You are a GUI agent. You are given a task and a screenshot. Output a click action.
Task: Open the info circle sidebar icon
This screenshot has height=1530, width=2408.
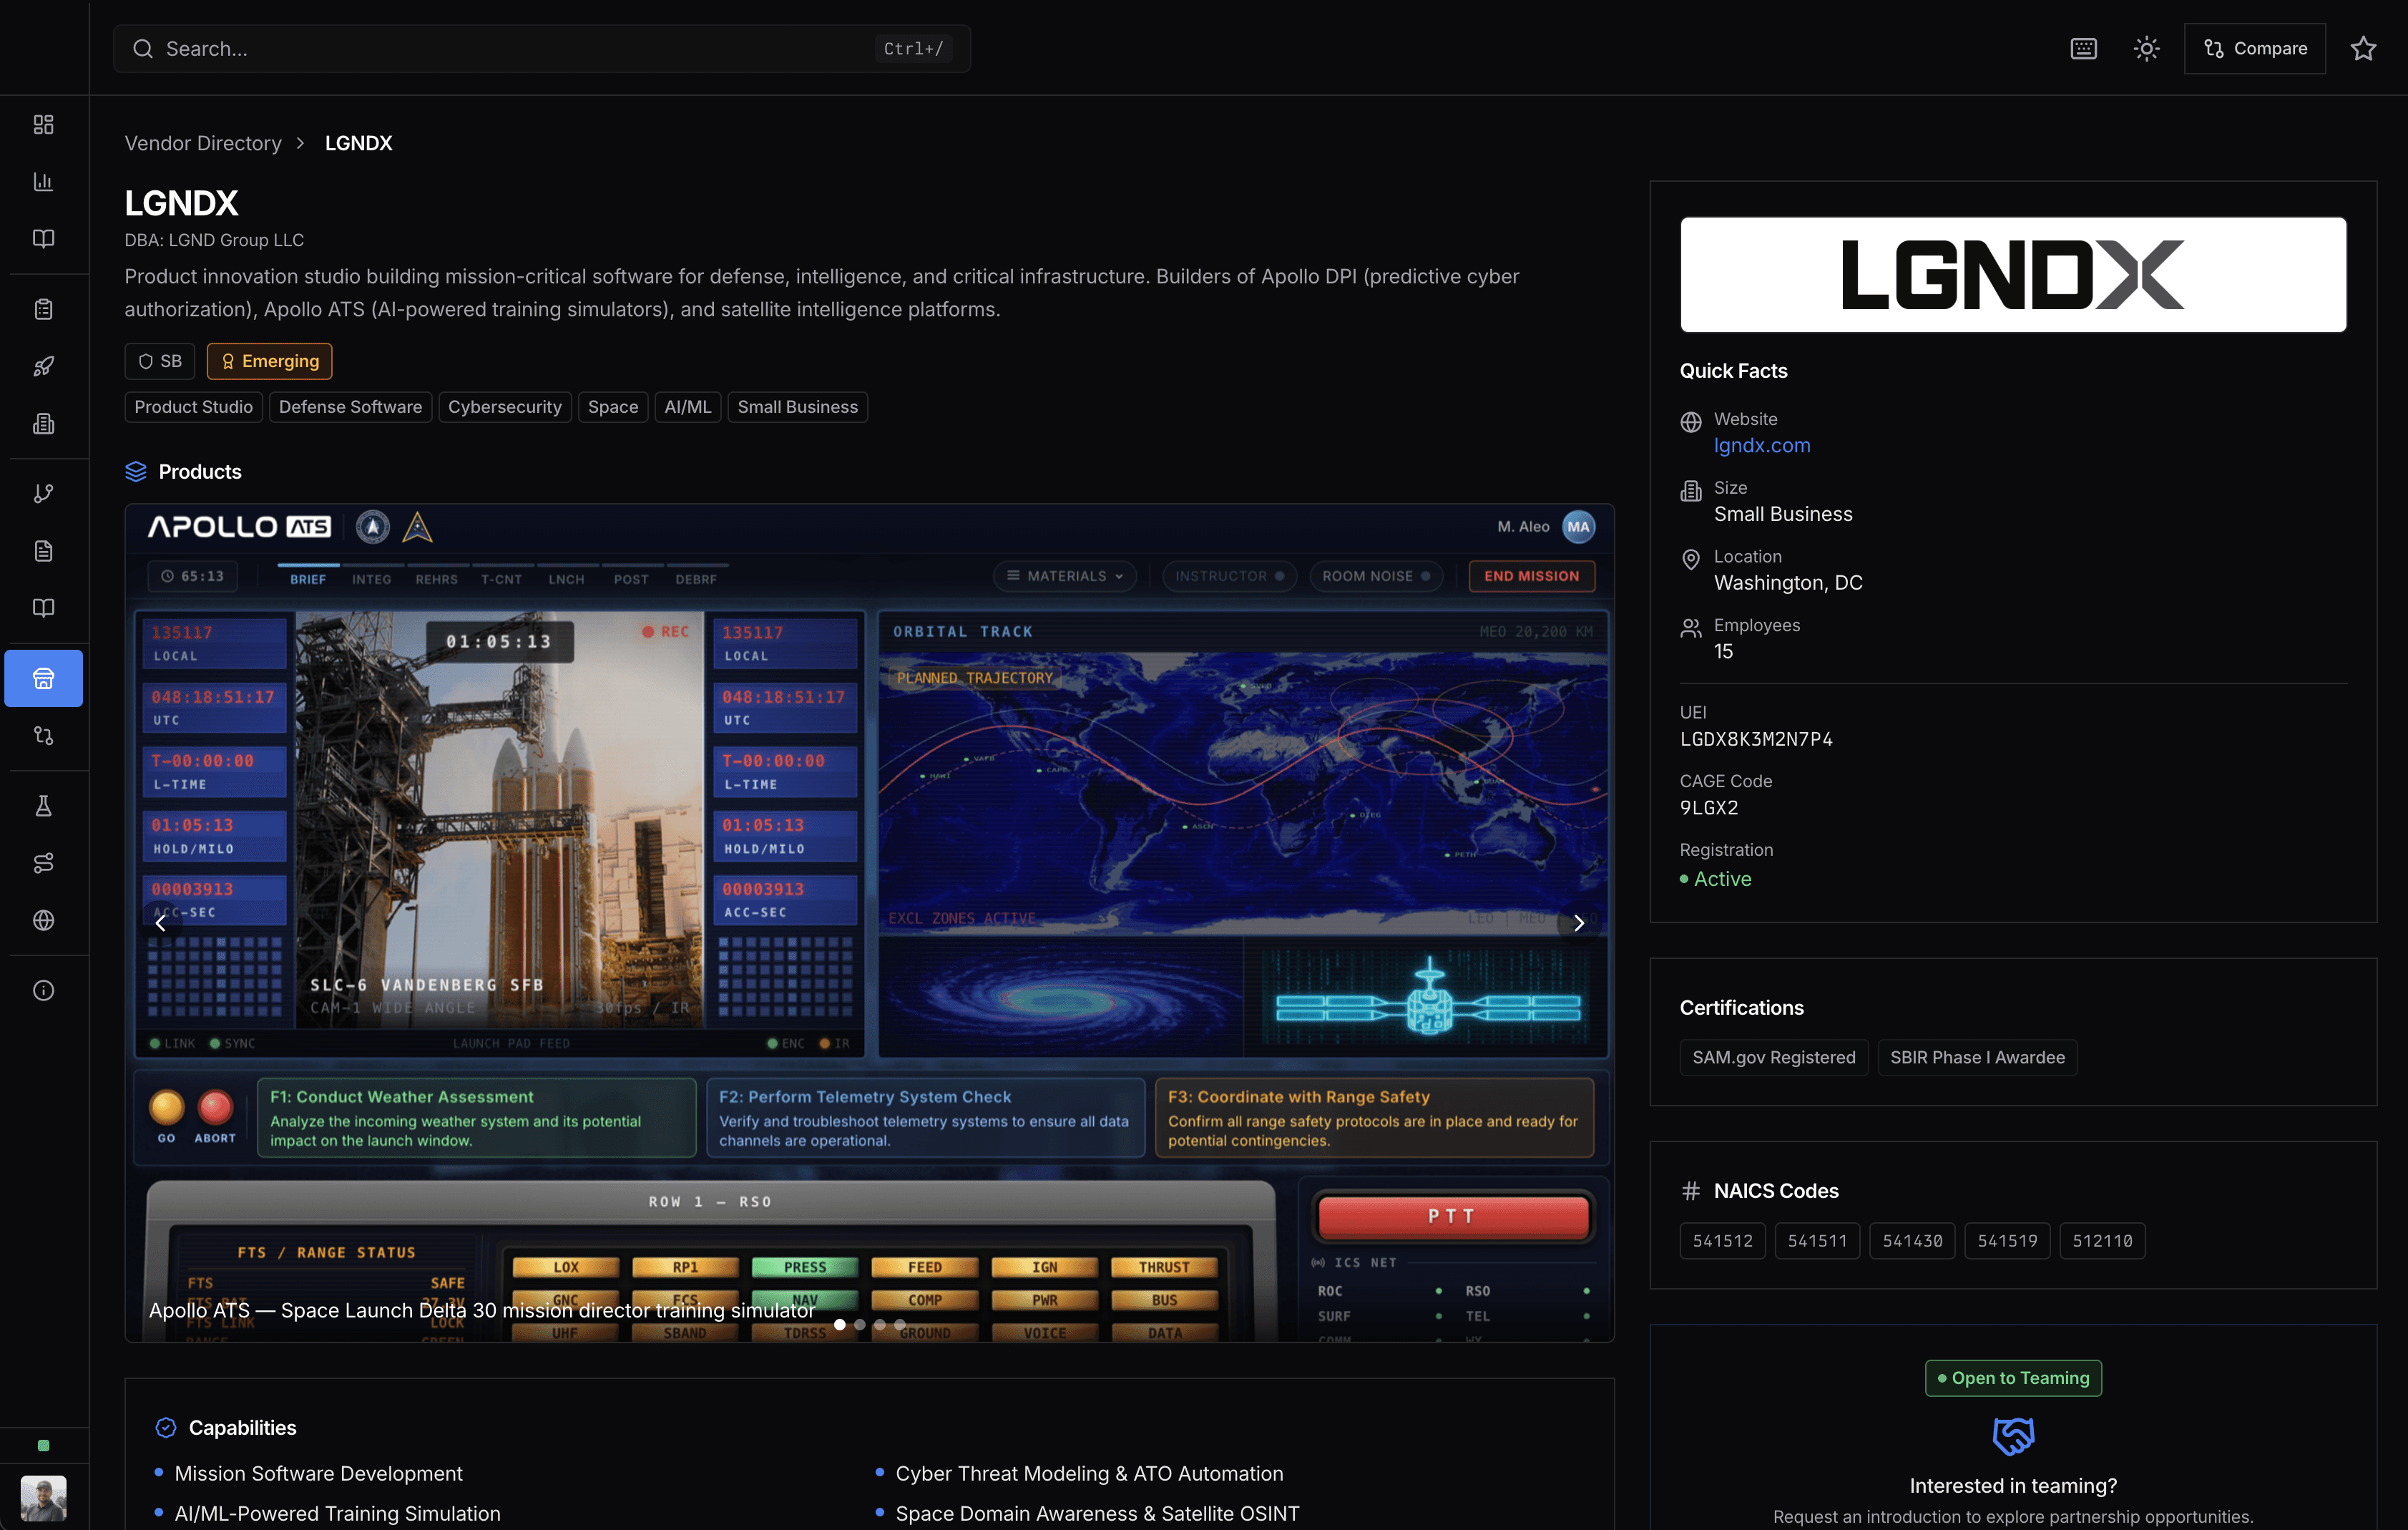(x=43, y=990)
